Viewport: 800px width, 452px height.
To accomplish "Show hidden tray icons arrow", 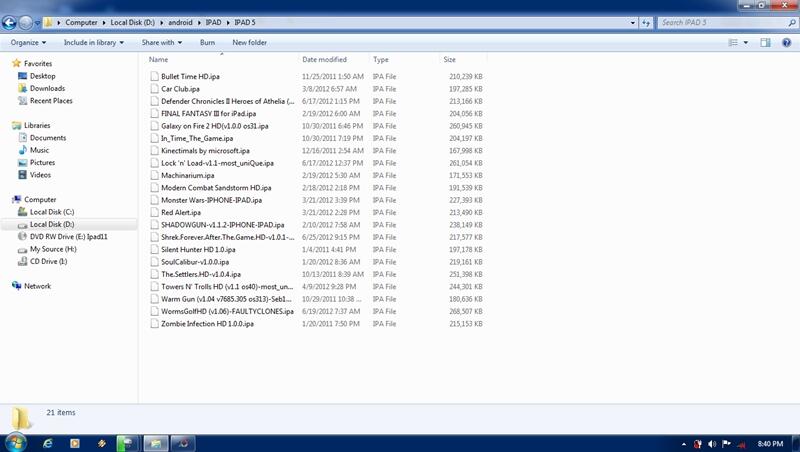I will [684, 444].
